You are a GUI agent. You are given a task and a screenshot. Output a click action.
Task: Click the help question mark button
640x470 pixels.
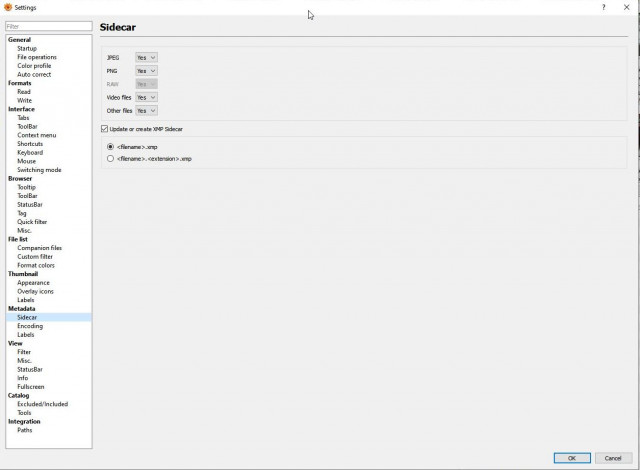(603, 7)
